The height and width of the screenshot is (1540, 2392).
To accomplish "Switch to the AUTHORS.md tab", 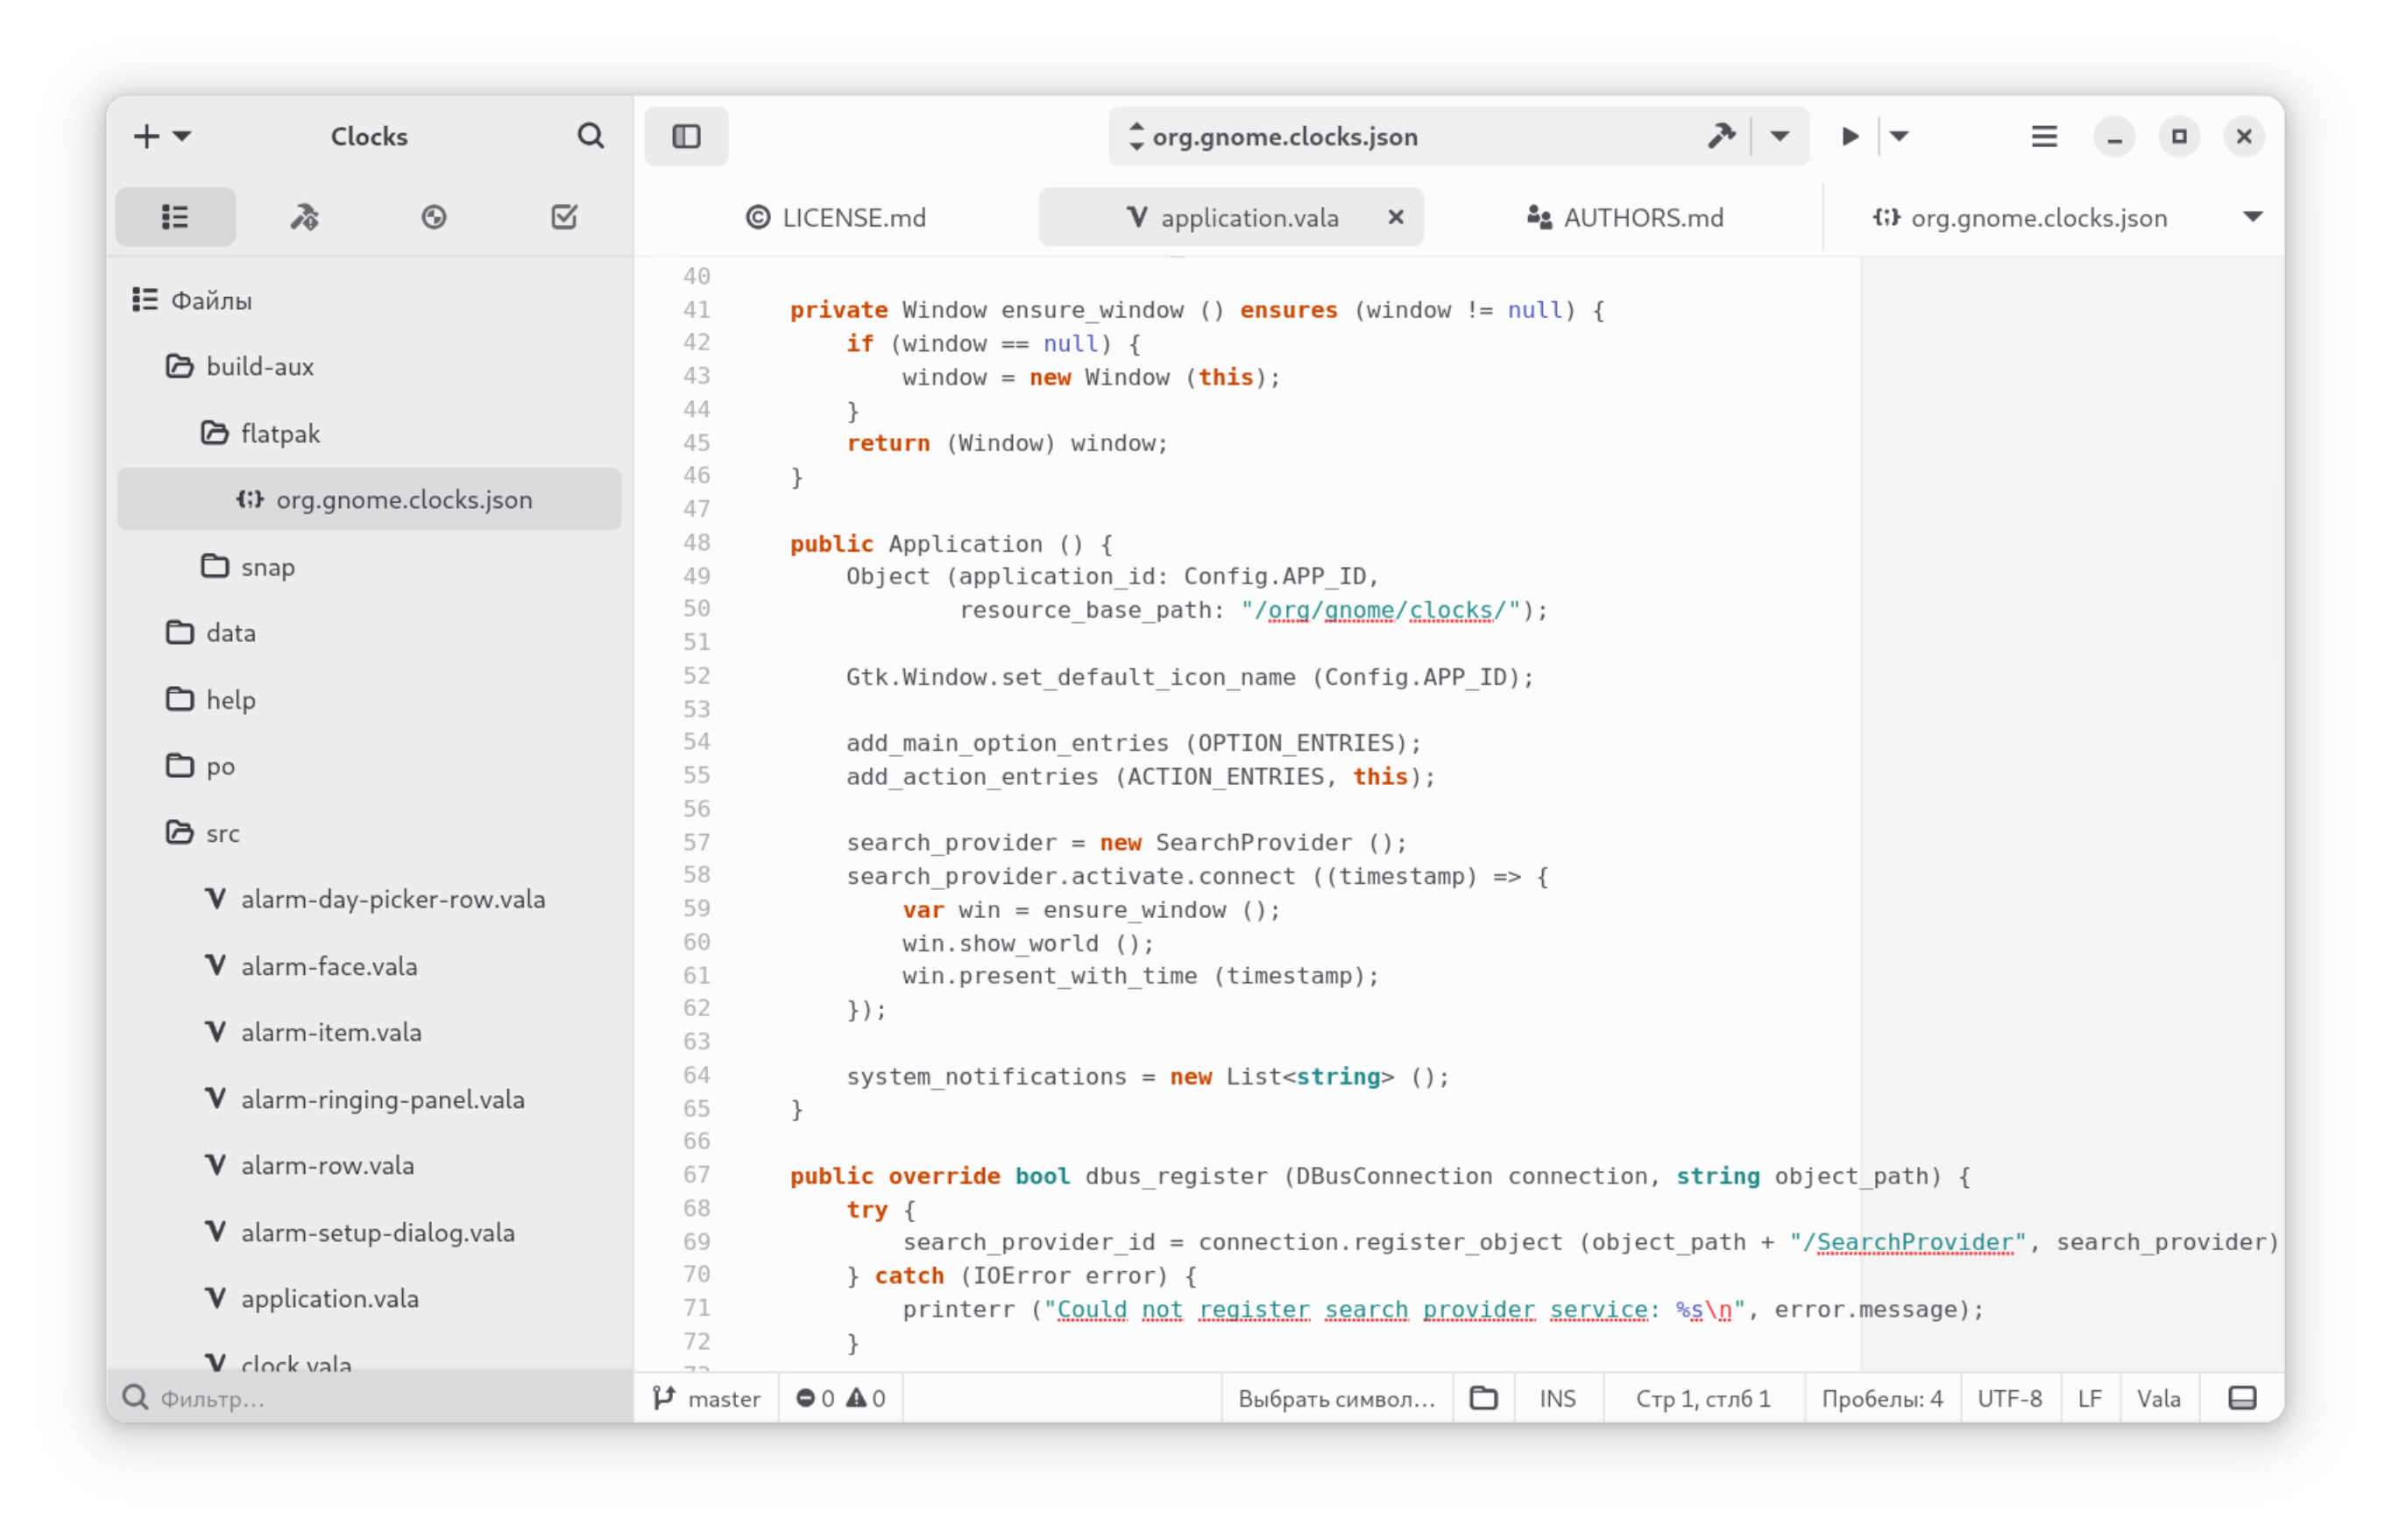I will (1625, 218).
